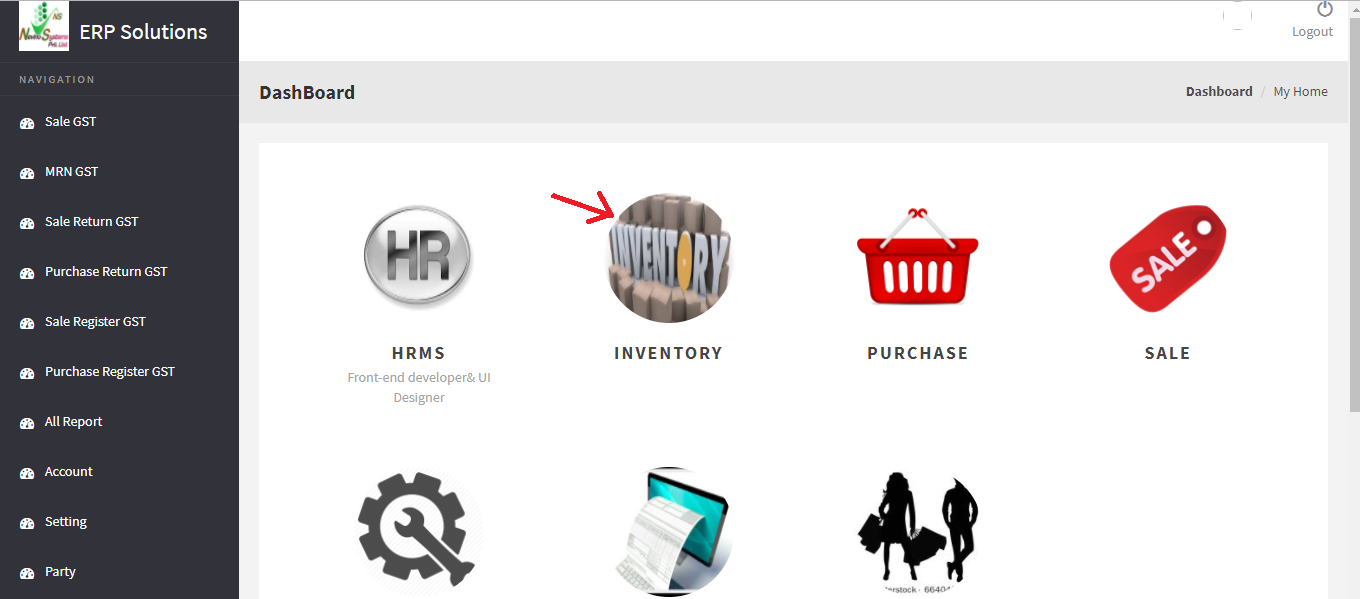
Task: Open the shopping silhouettes module icon
Action: click(x=918, y=532)
